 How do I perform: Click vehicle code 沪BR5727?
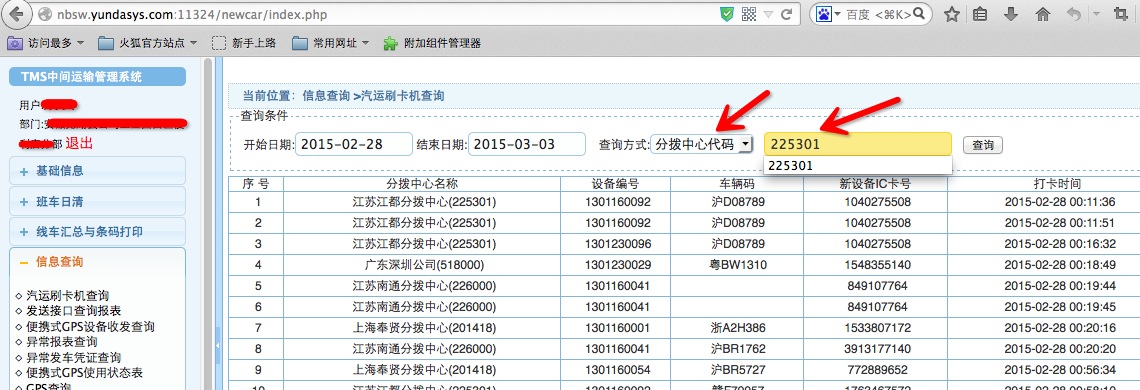tap(738, 370)
